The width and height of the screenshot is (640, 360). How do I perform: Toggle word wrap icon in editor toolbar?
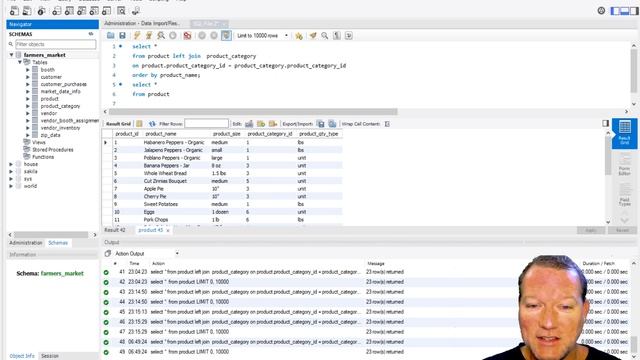[349, 36]
